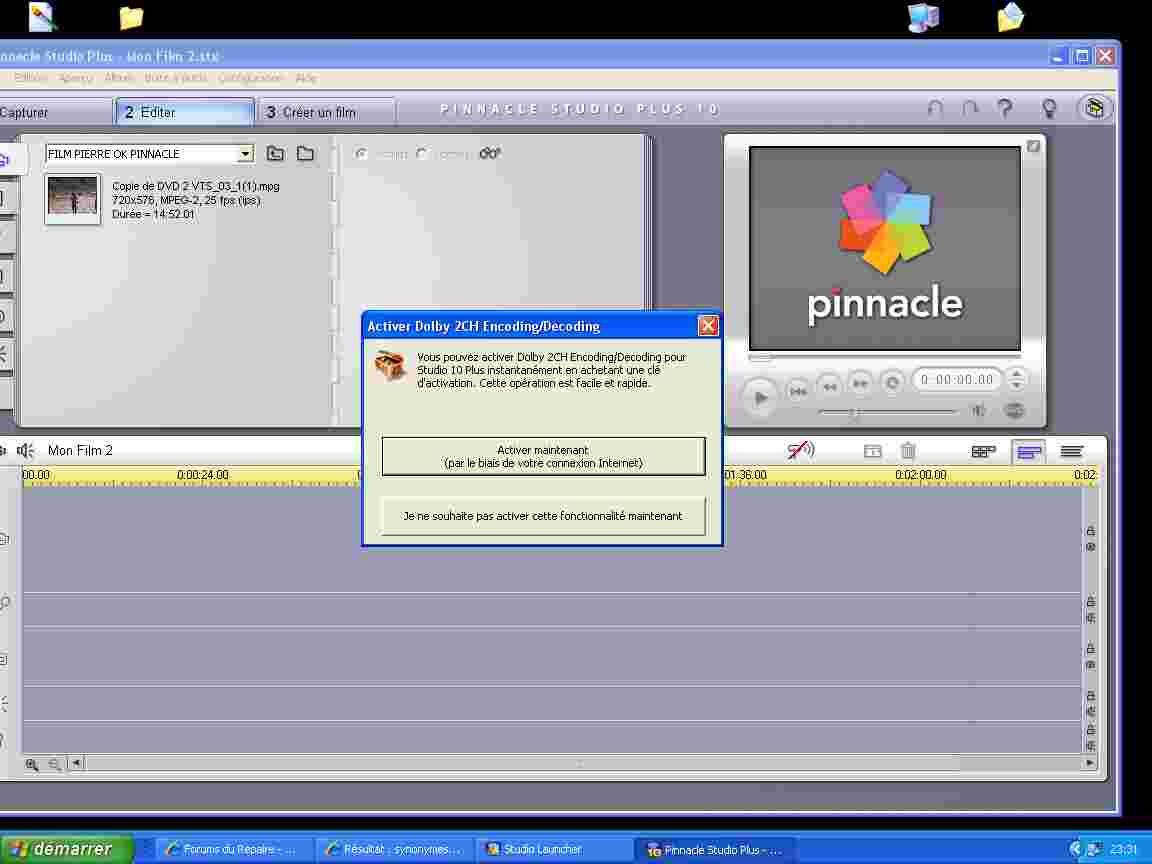This screenshot has height=864, width=1152.
Task: Switch to the 3 Créer un film tab
Action: pyautogui.click(x=327, y=112)
